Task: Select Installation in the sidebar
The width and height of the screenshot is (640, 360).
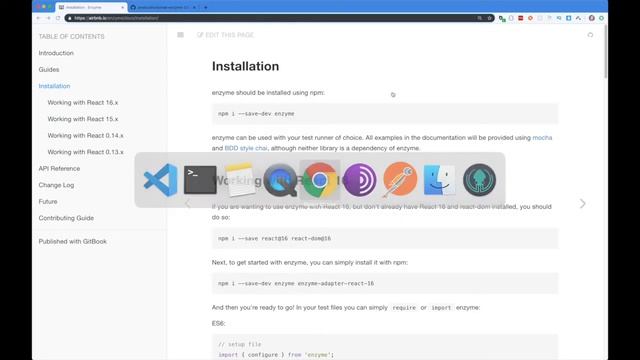Action: pyautogui.click(x=54, y=86)
